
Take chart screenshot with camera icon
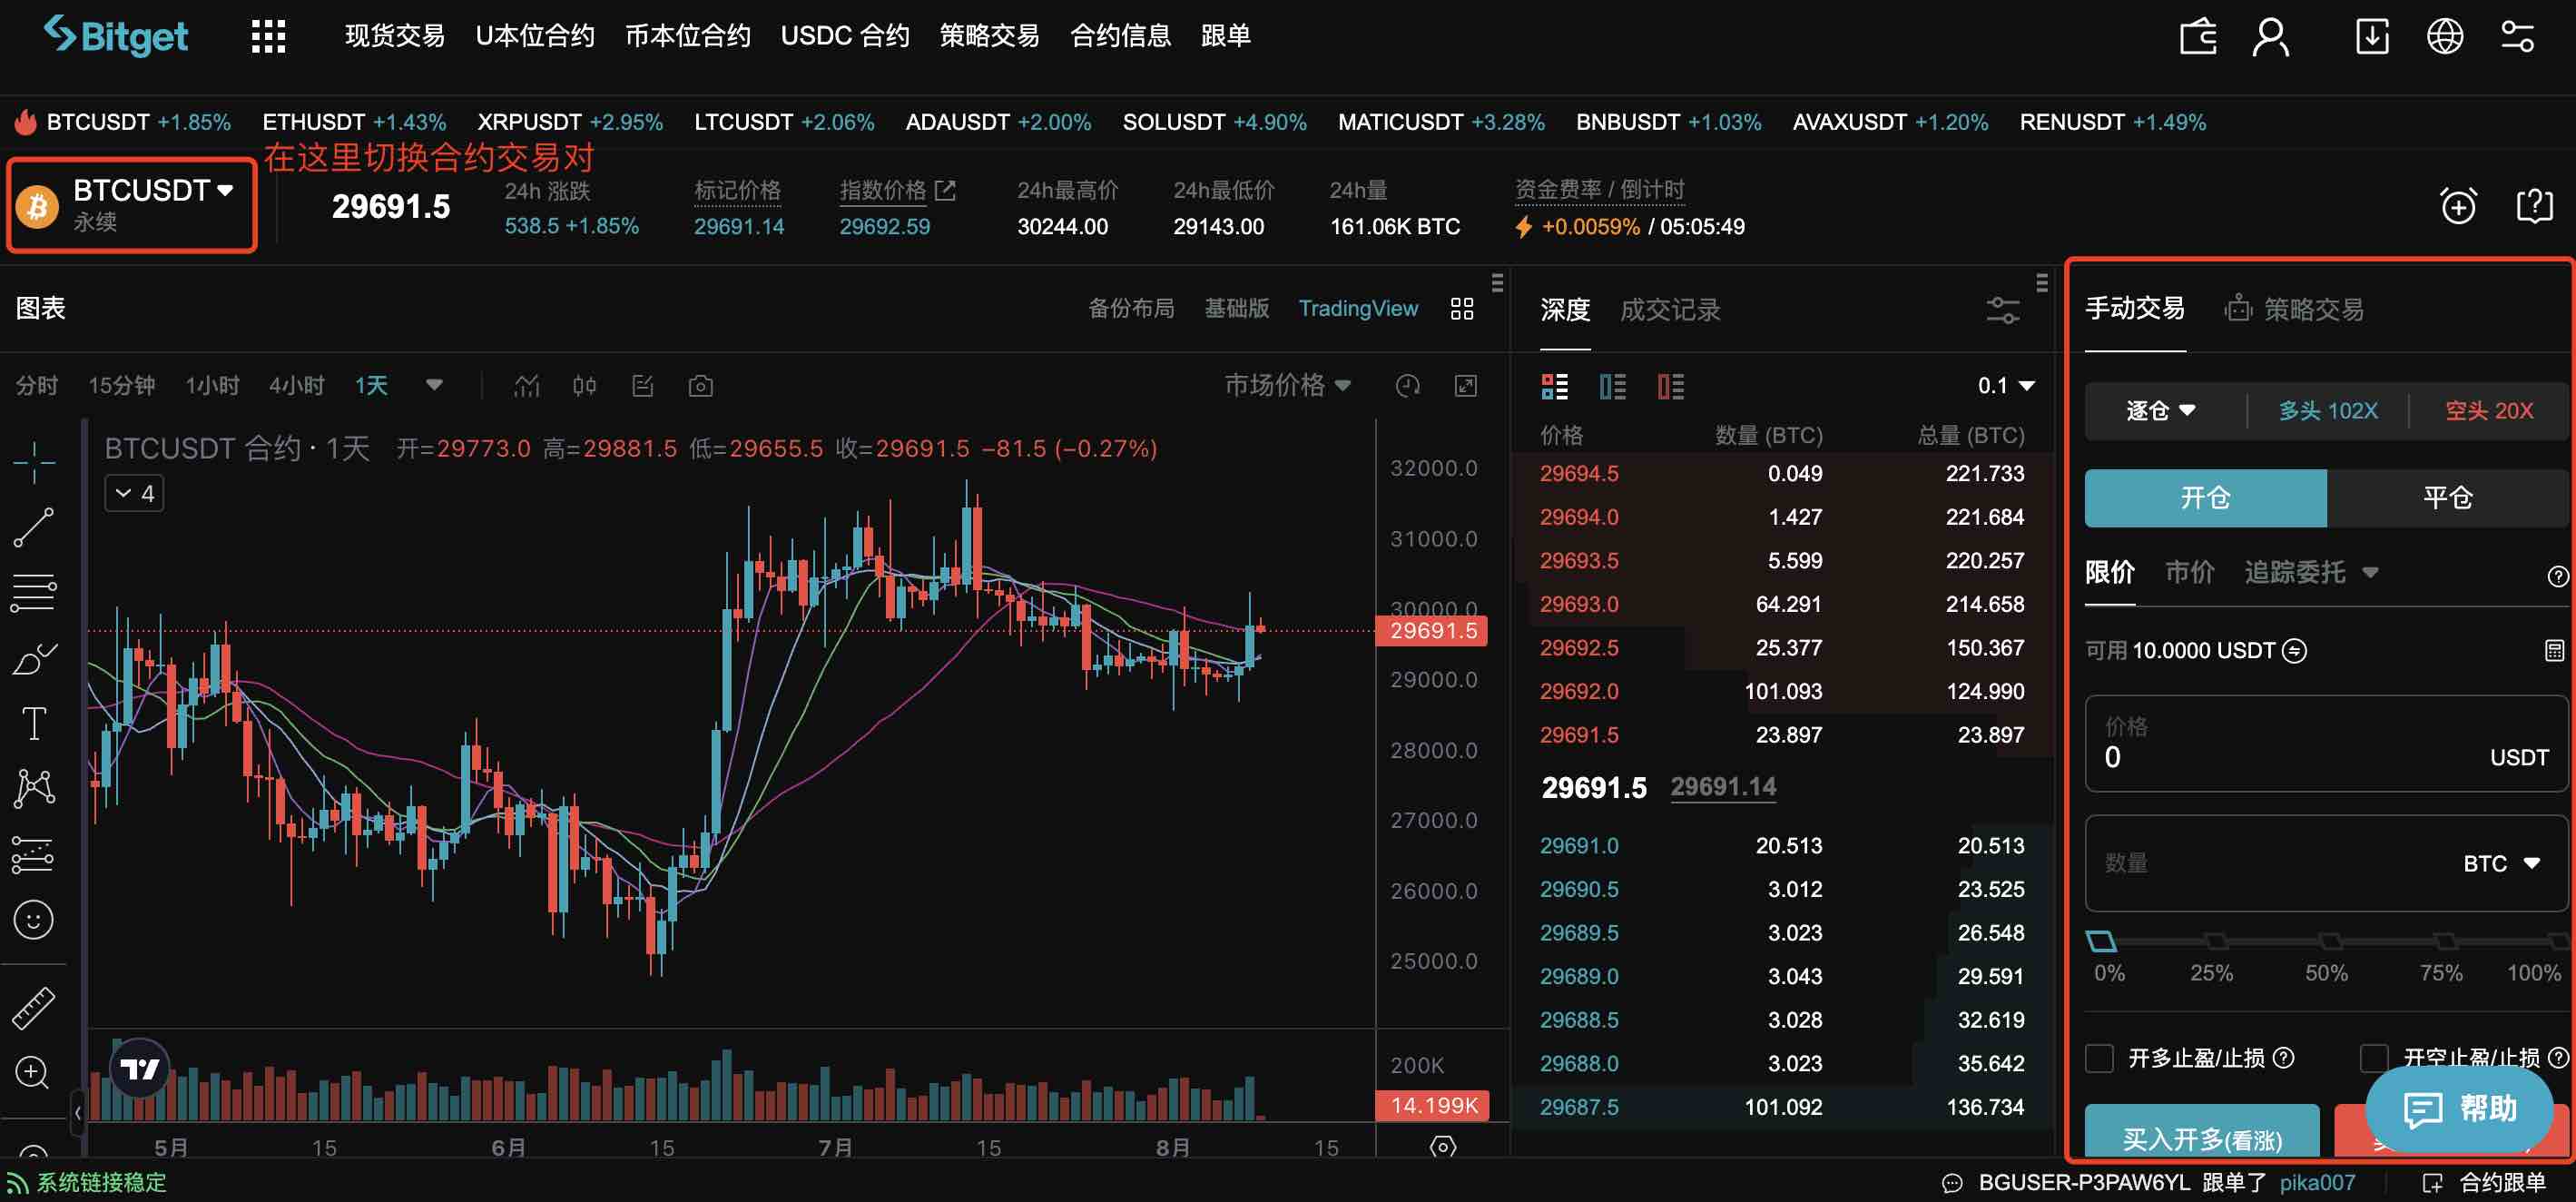click(x=701, y=386)
